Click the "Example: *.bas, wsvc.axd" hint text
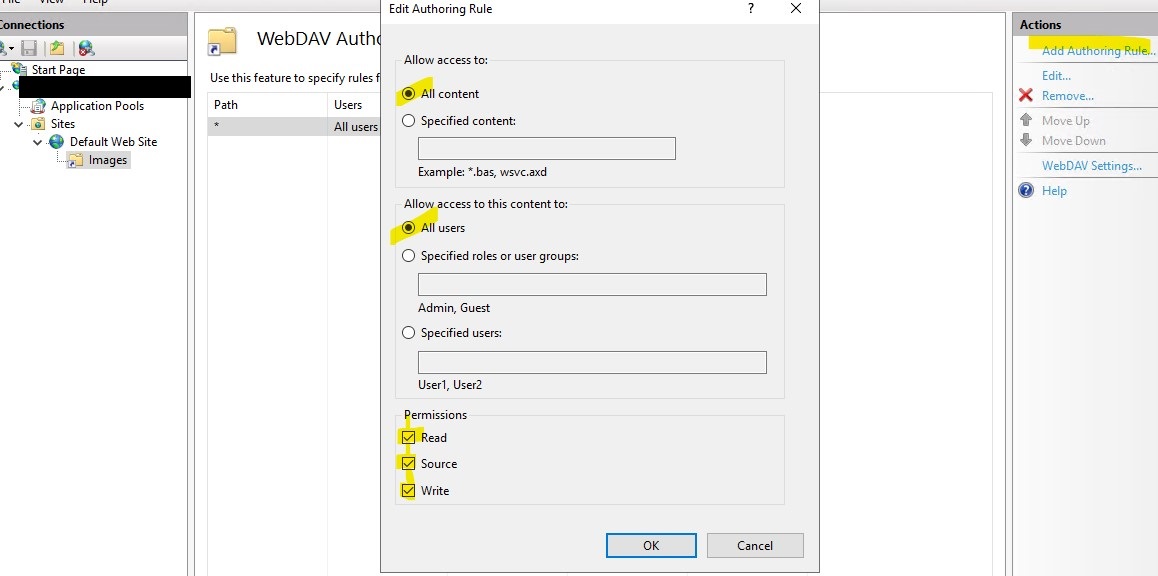The width and height of the screenshot is (1158, 576). (482, 172)
